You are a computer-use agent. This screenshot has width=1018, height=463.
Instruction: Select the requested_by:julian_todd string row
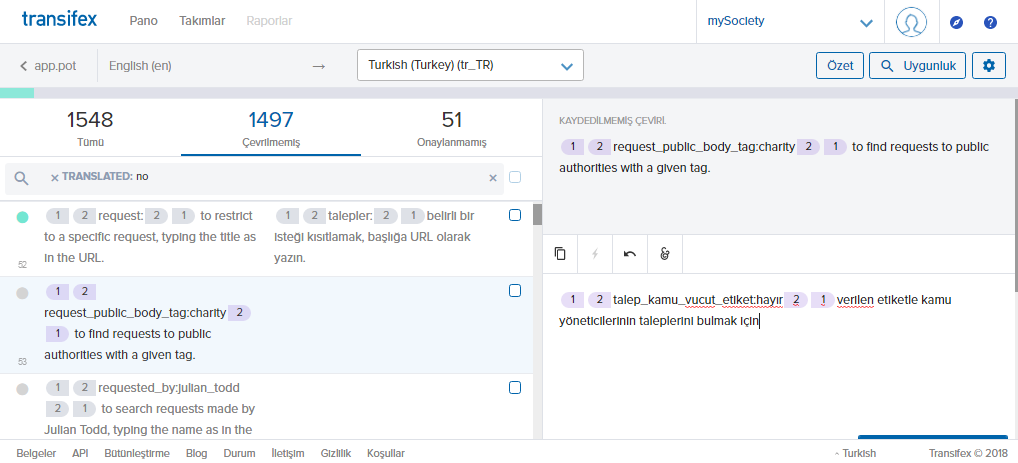266,407
